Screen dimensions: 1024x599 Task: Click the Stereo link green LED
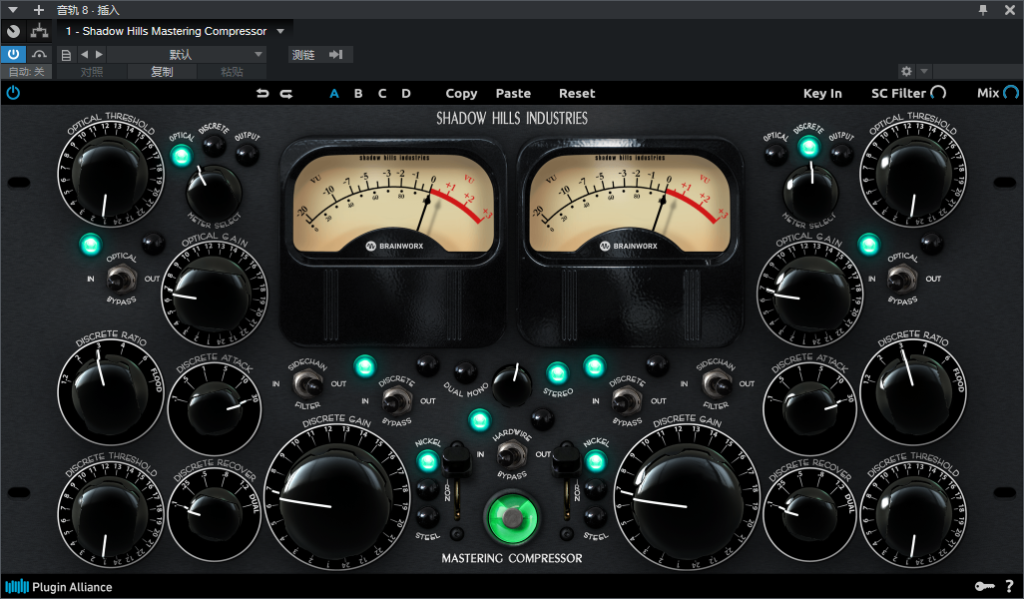pos(557,374)
